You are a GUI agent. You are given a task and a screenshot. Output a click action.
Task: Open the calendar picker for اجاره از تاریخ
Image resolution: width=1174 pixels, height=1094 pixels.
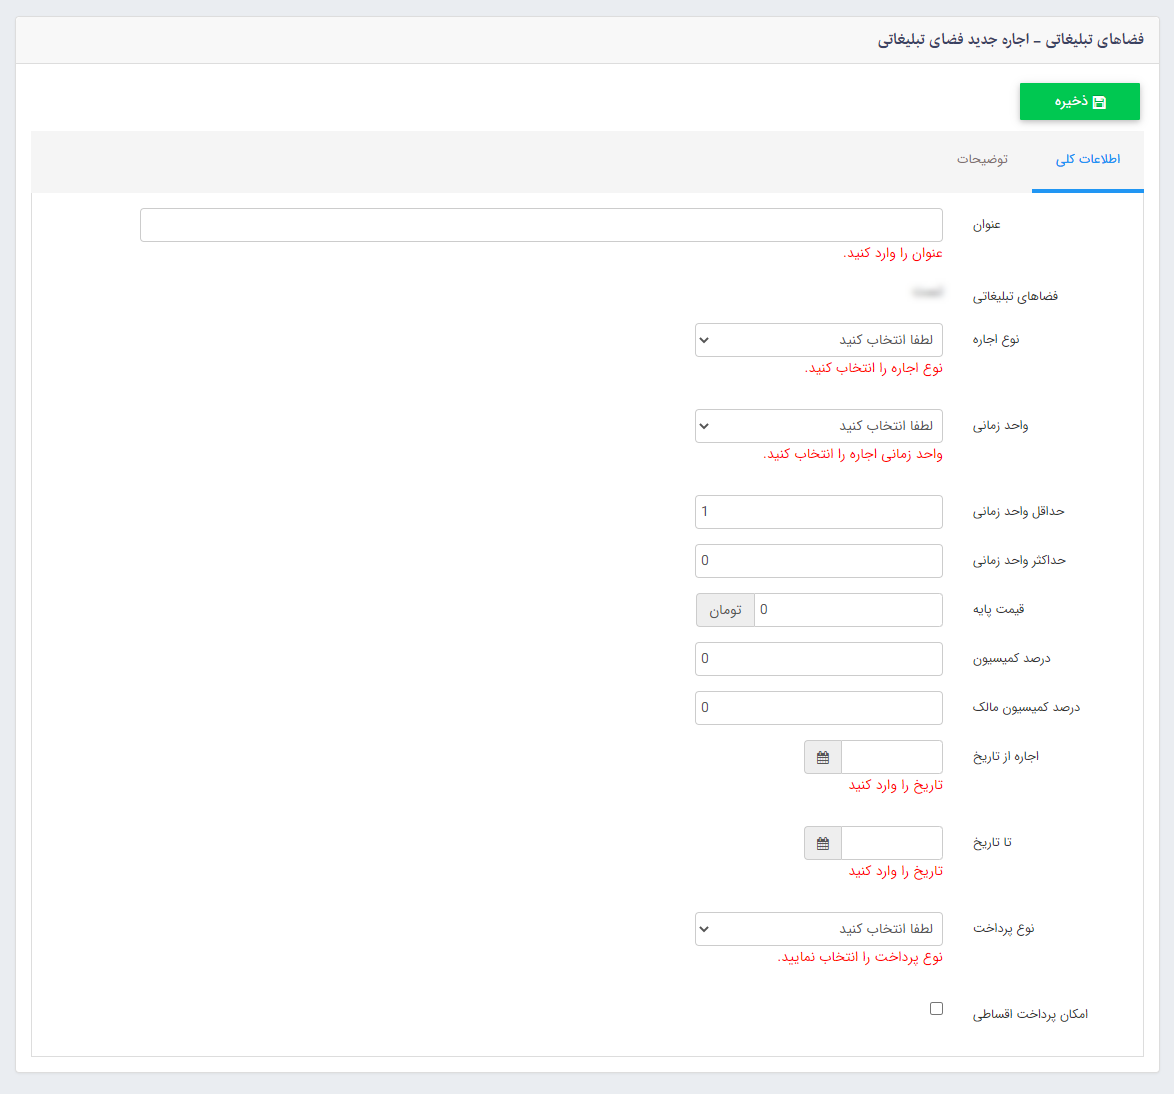coord(822,757)
